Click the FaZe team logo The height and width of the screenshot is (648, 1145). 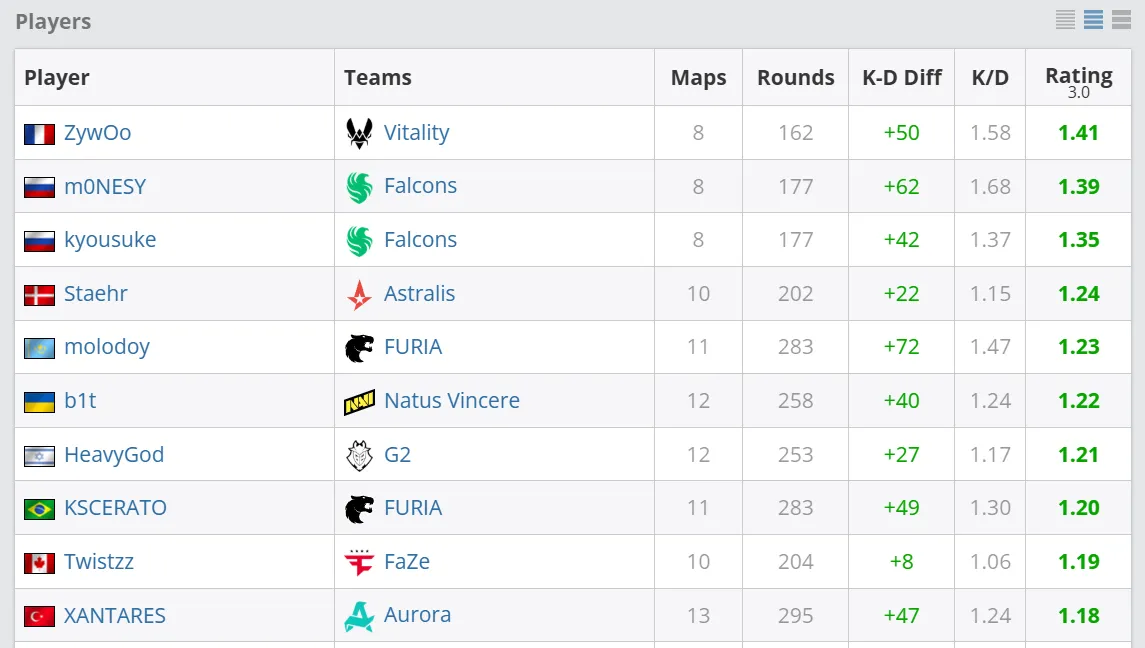[x=359, y=562]
